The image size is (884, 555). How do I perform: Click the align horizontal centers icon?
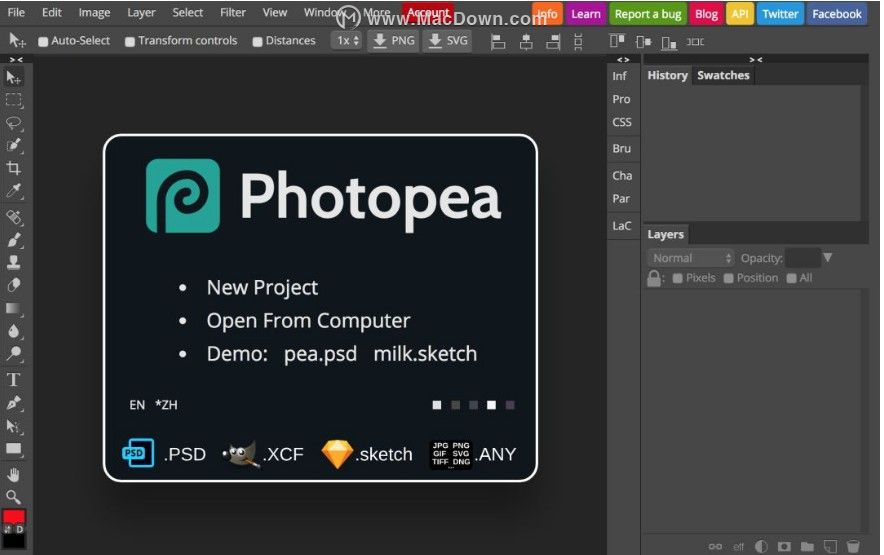[x=526, y=42]
